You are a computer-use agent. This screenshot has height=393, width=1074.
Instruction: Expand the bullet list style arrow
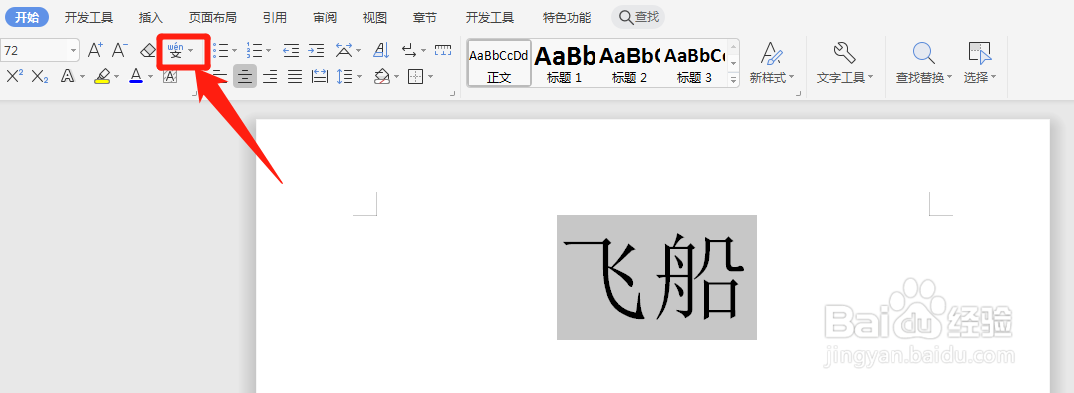coord(235,51)
